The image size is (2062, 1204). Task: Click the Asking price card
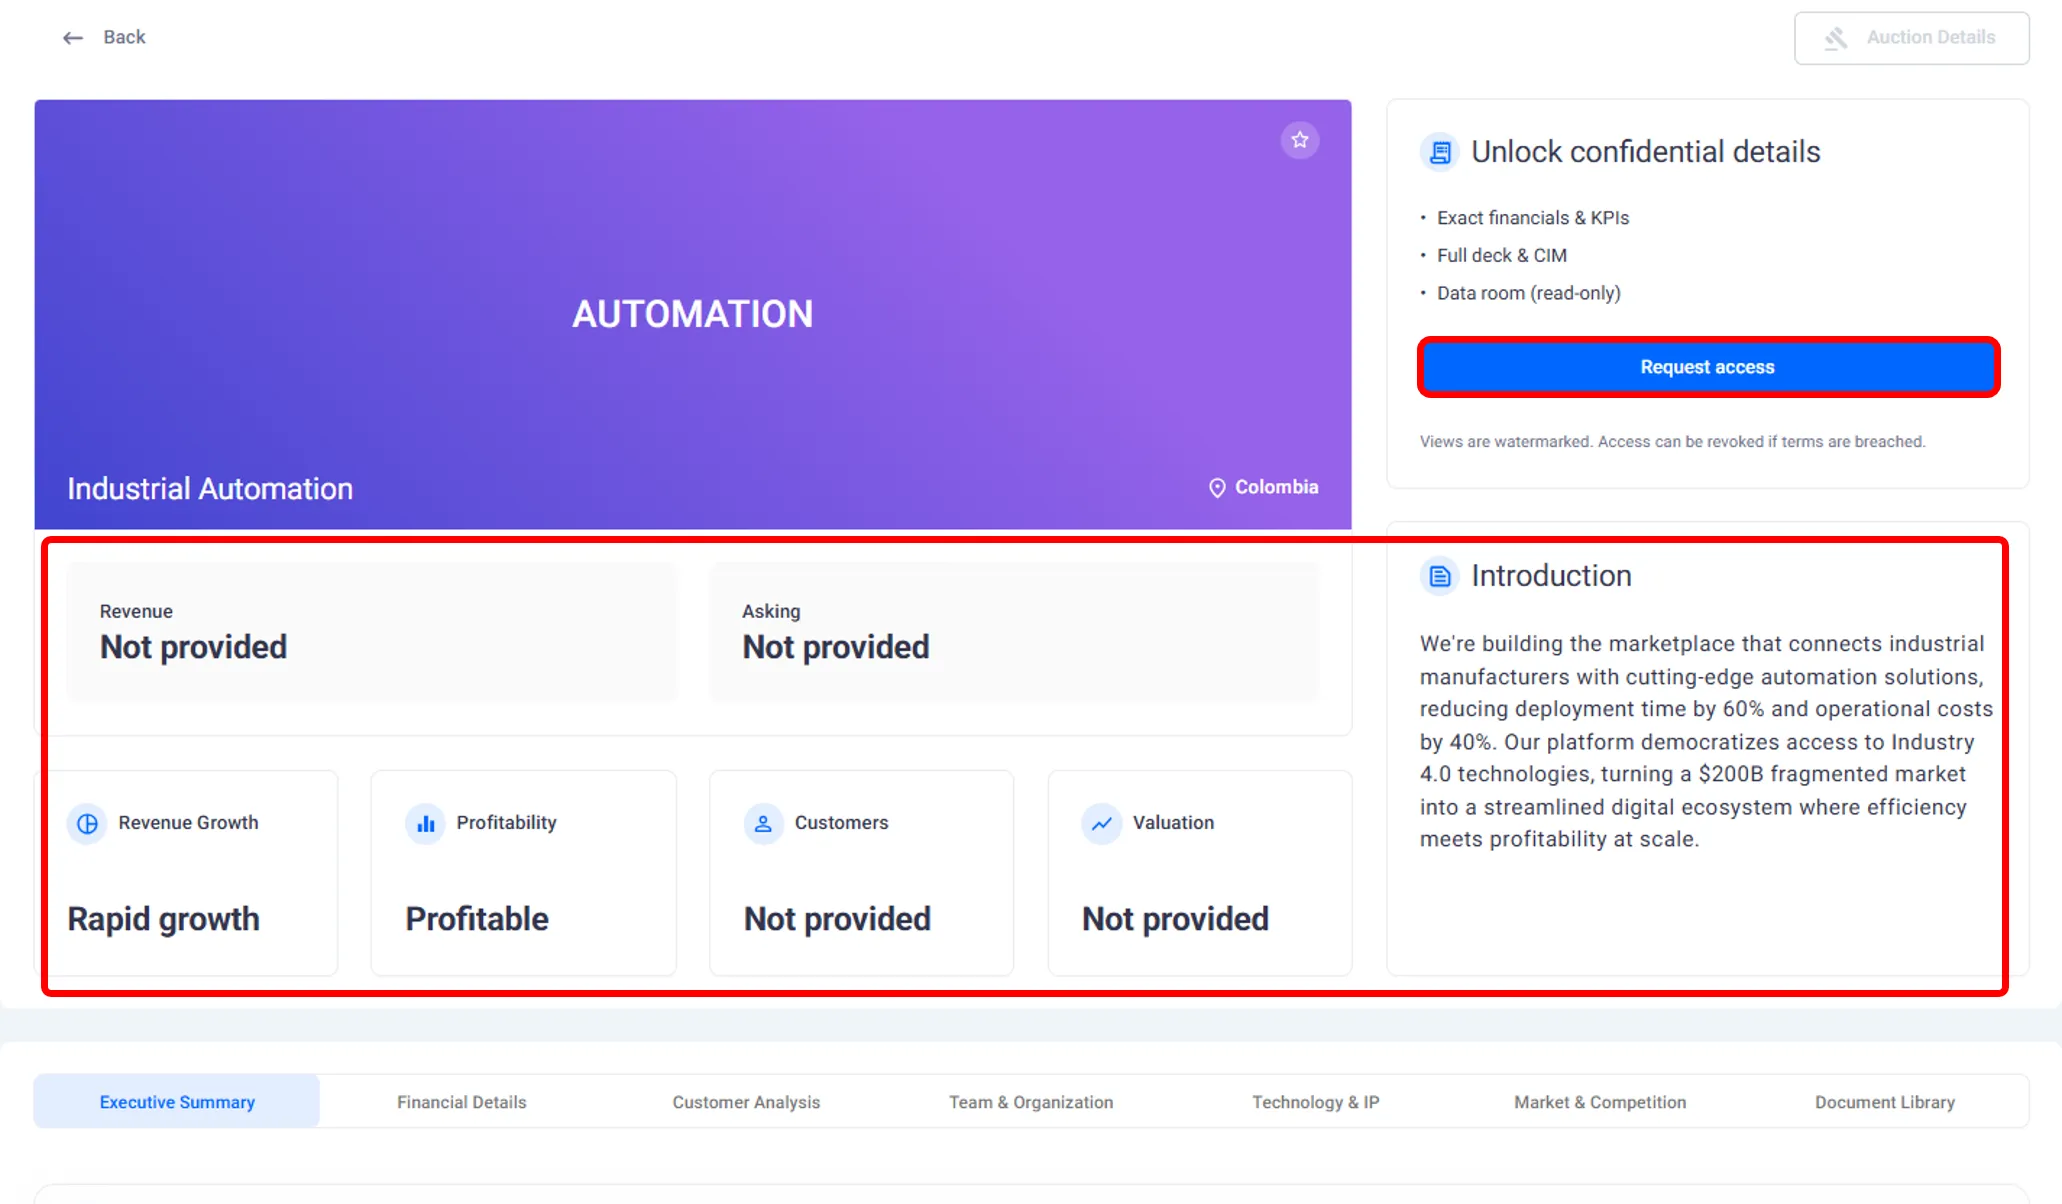pyautogui.click(x=1014, y=631)
